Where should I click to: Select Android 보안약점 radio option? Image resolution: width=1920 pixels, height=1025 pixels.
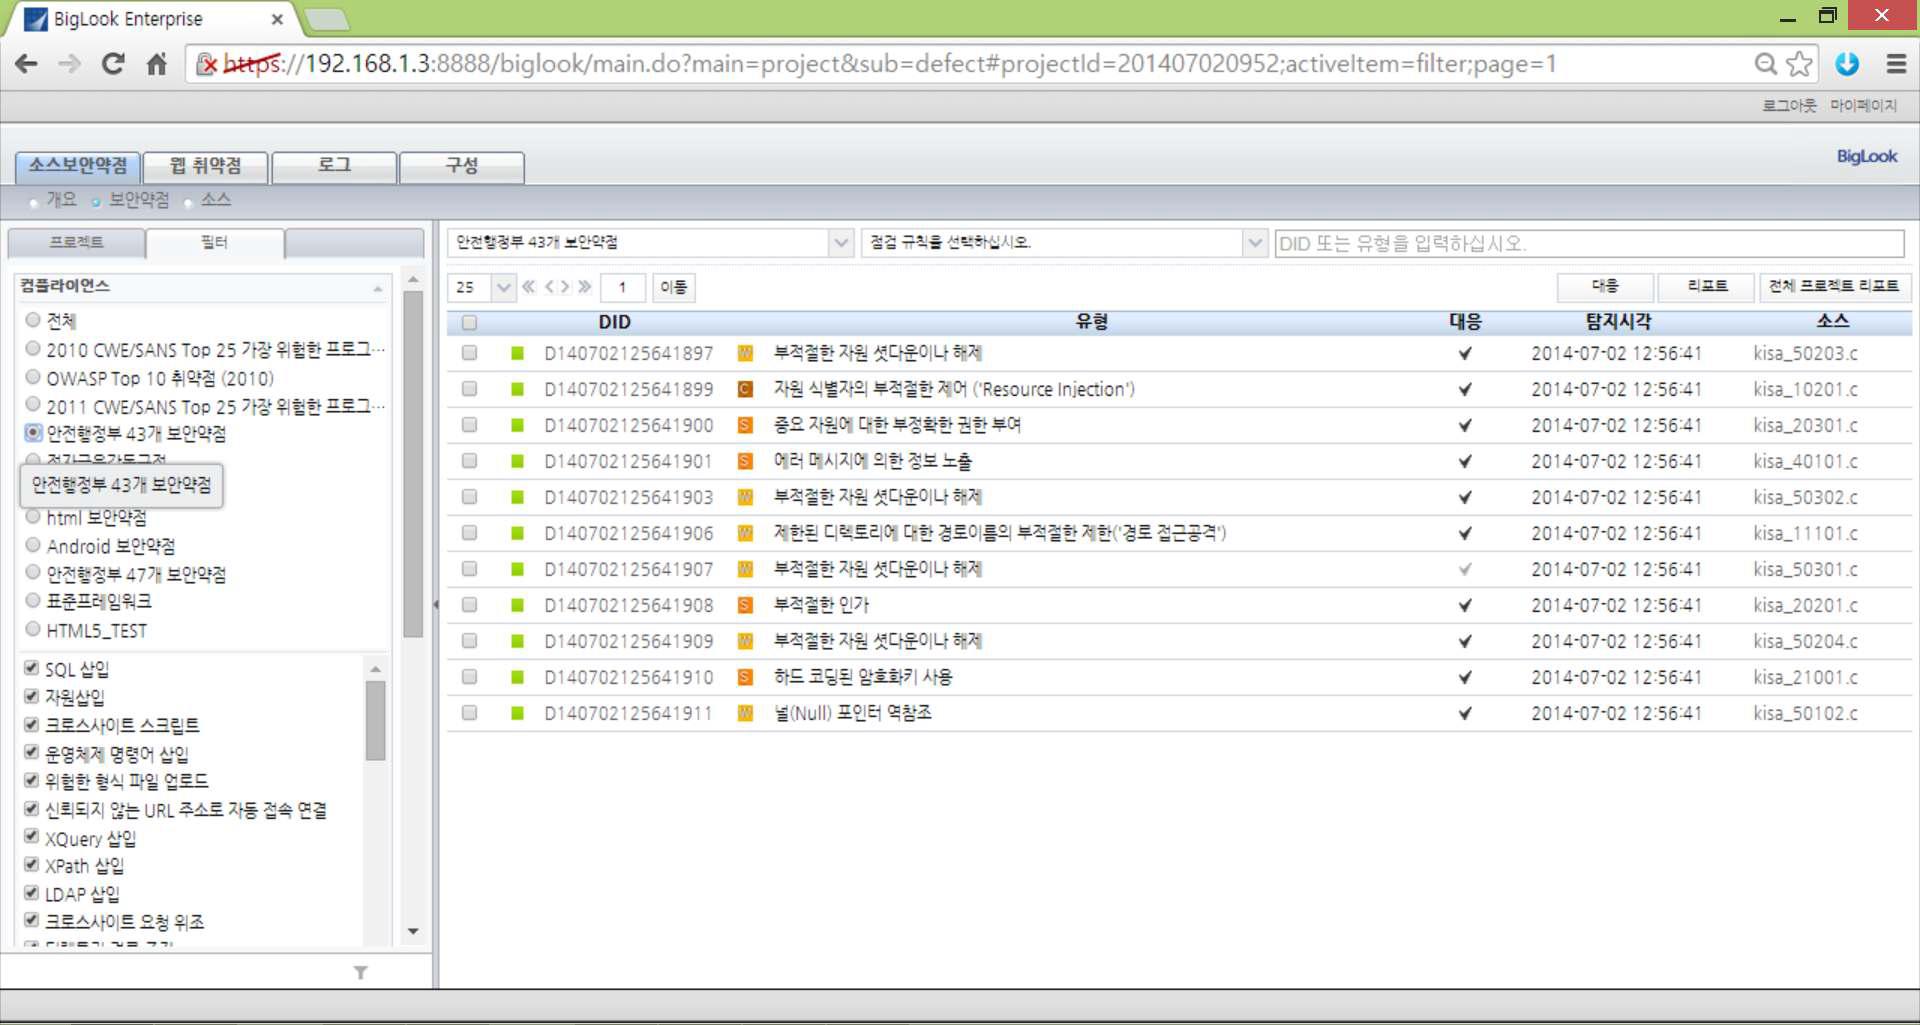click(x=33, y=545)
